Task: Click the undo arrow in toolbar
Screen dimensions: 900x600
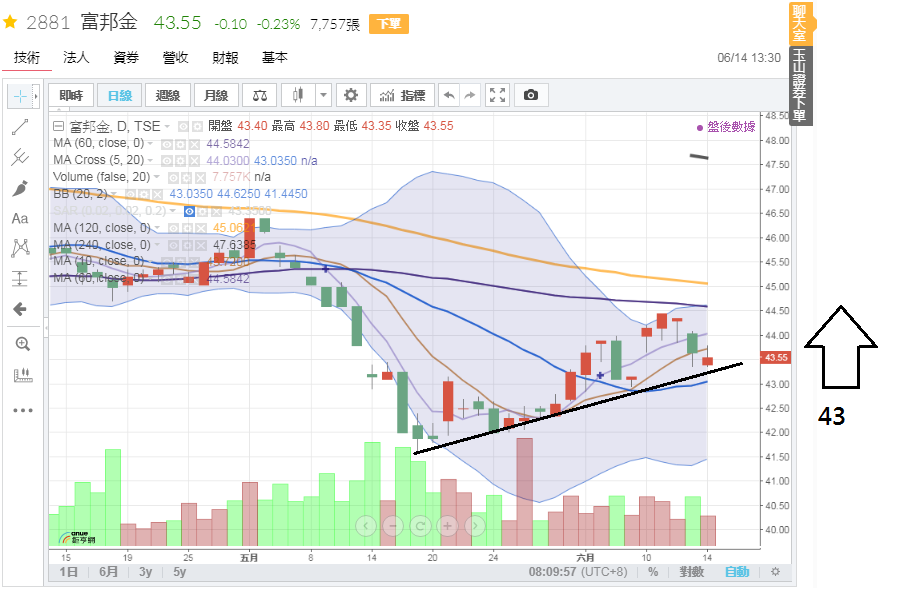Action: point(449,95)
